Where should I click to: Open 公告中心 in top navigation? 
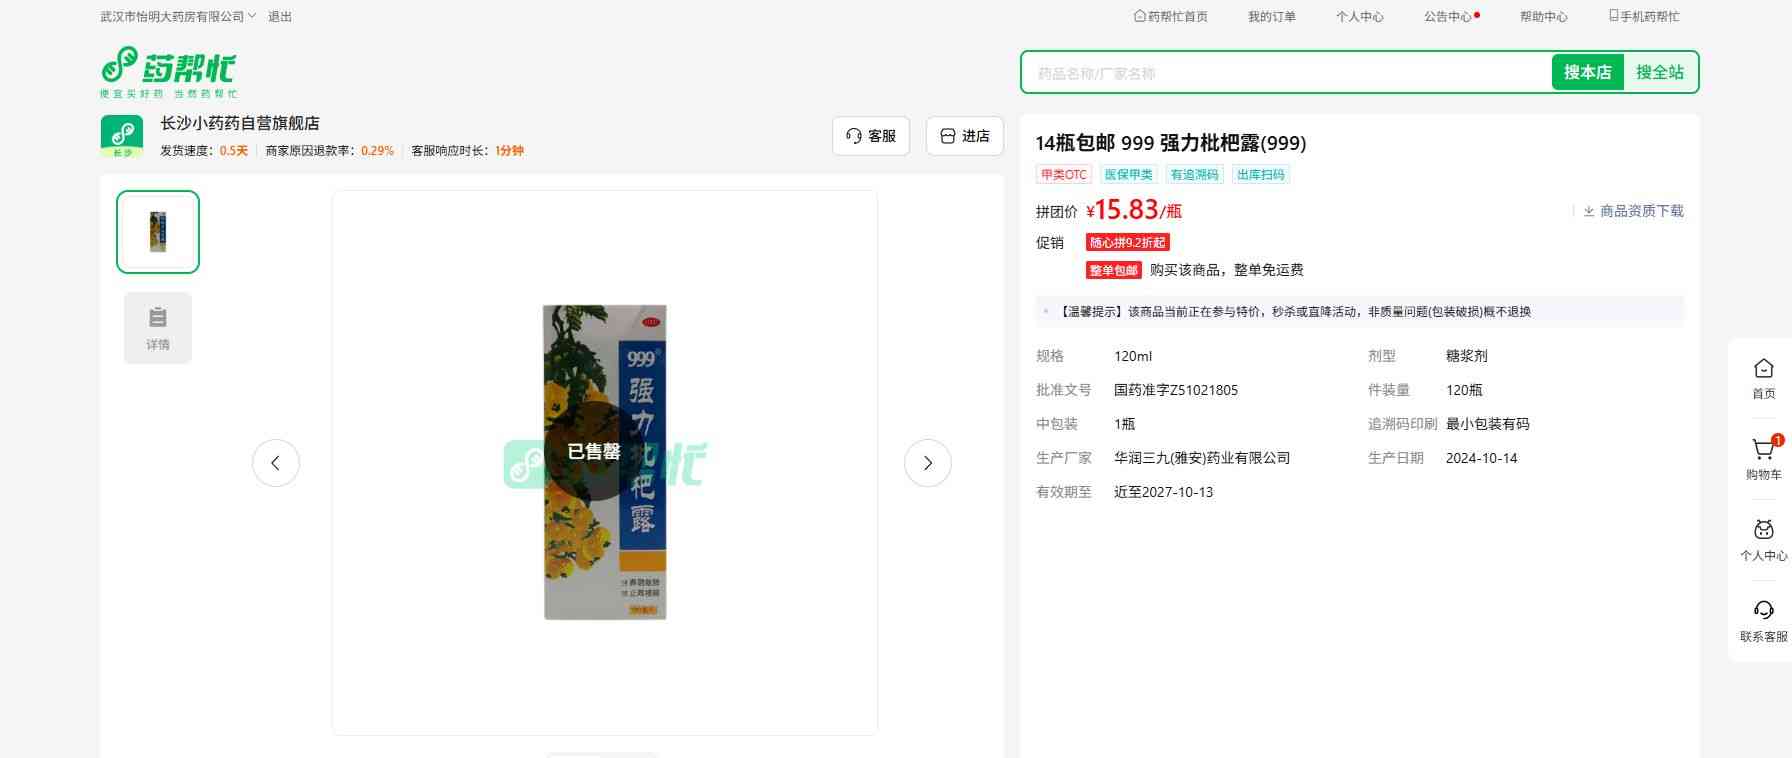point(1447,17)
